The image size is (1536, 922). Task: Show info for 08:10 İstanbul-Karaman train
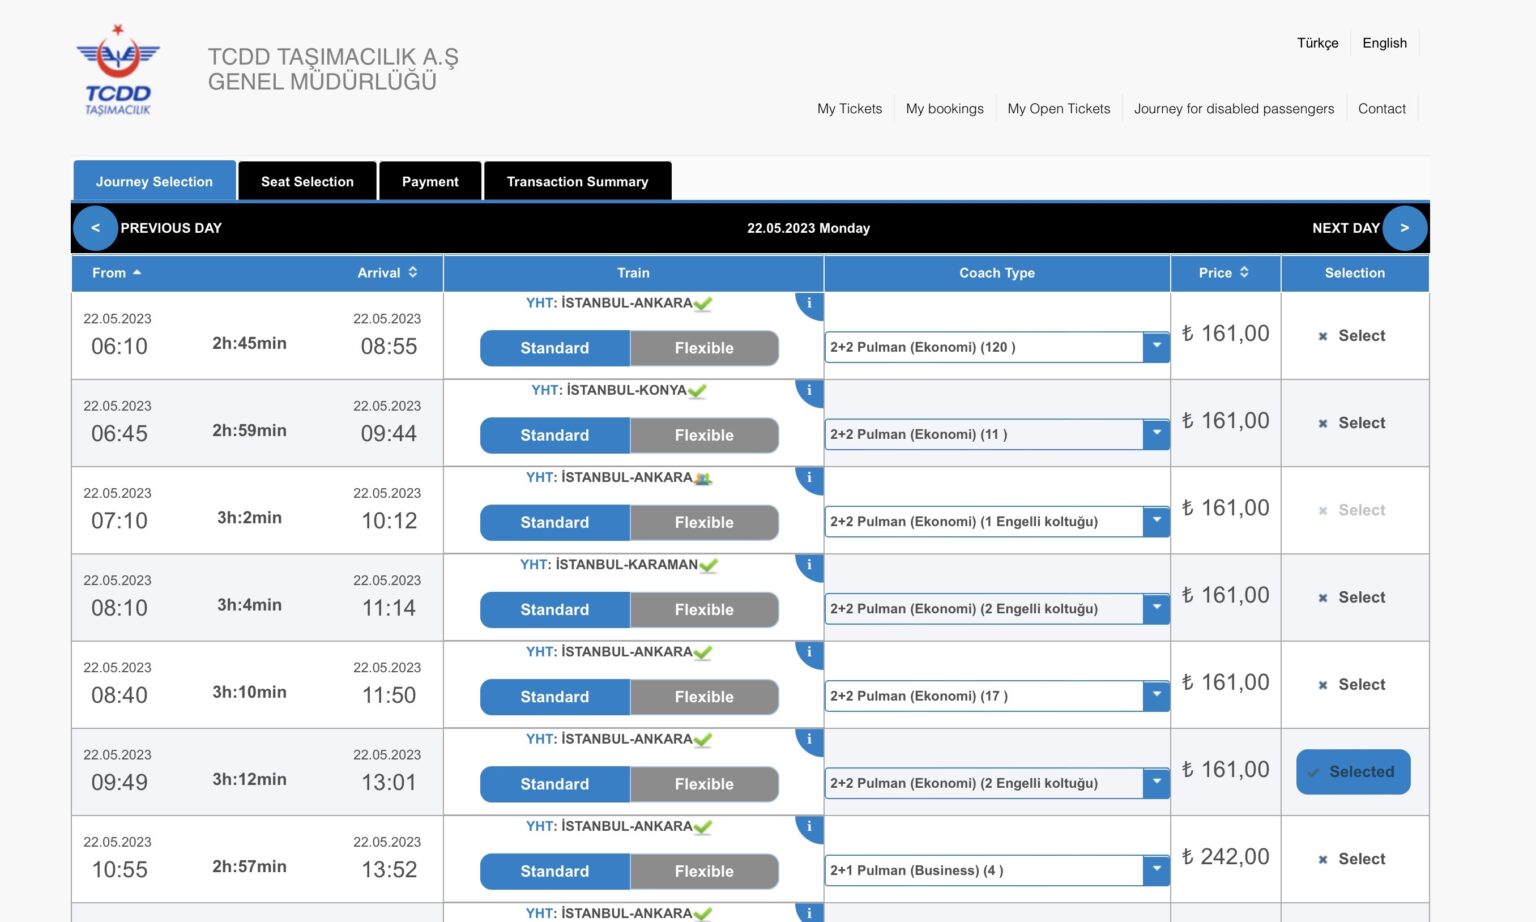[810, 565]
